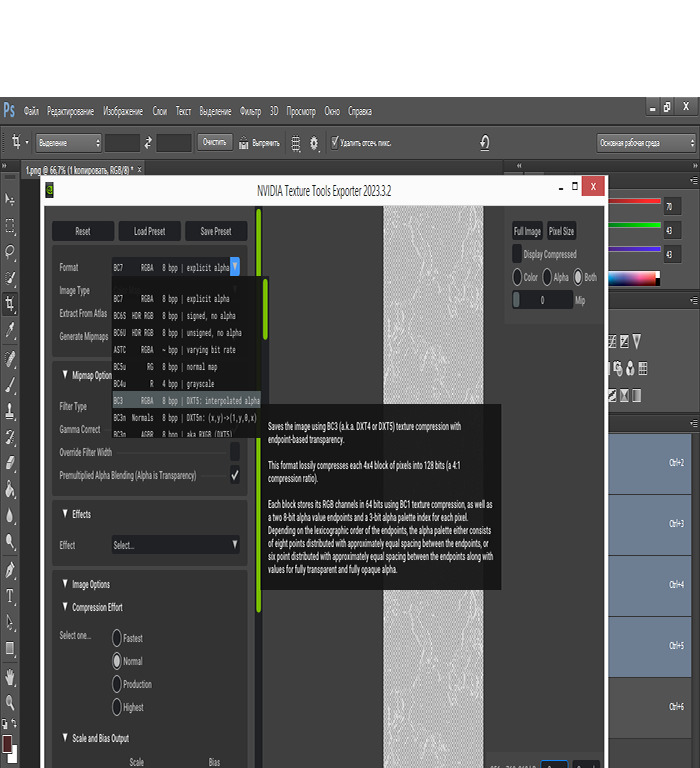Click the Format dropdown arrow
The image size is (700, 768).
[x=235, y=267]
